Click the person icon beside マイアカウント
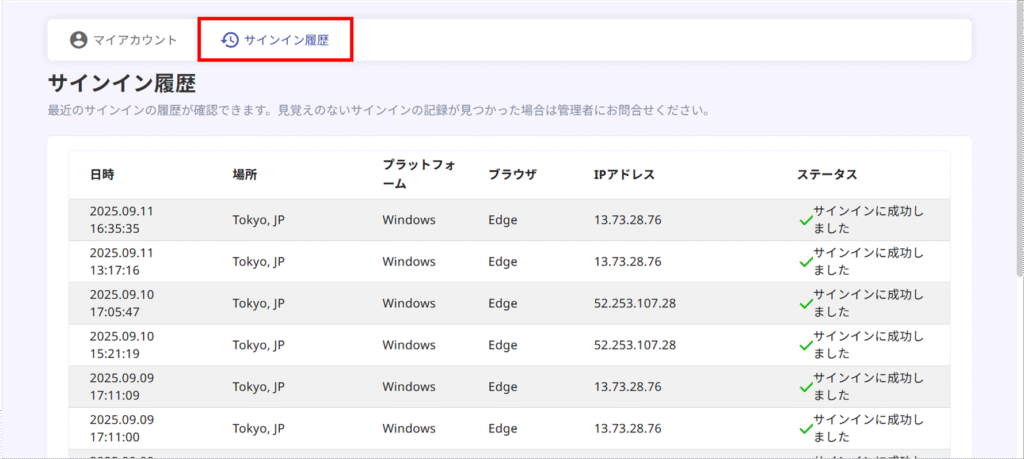Viewport: 1024px width, 459px height. click(x=79, y=40)
